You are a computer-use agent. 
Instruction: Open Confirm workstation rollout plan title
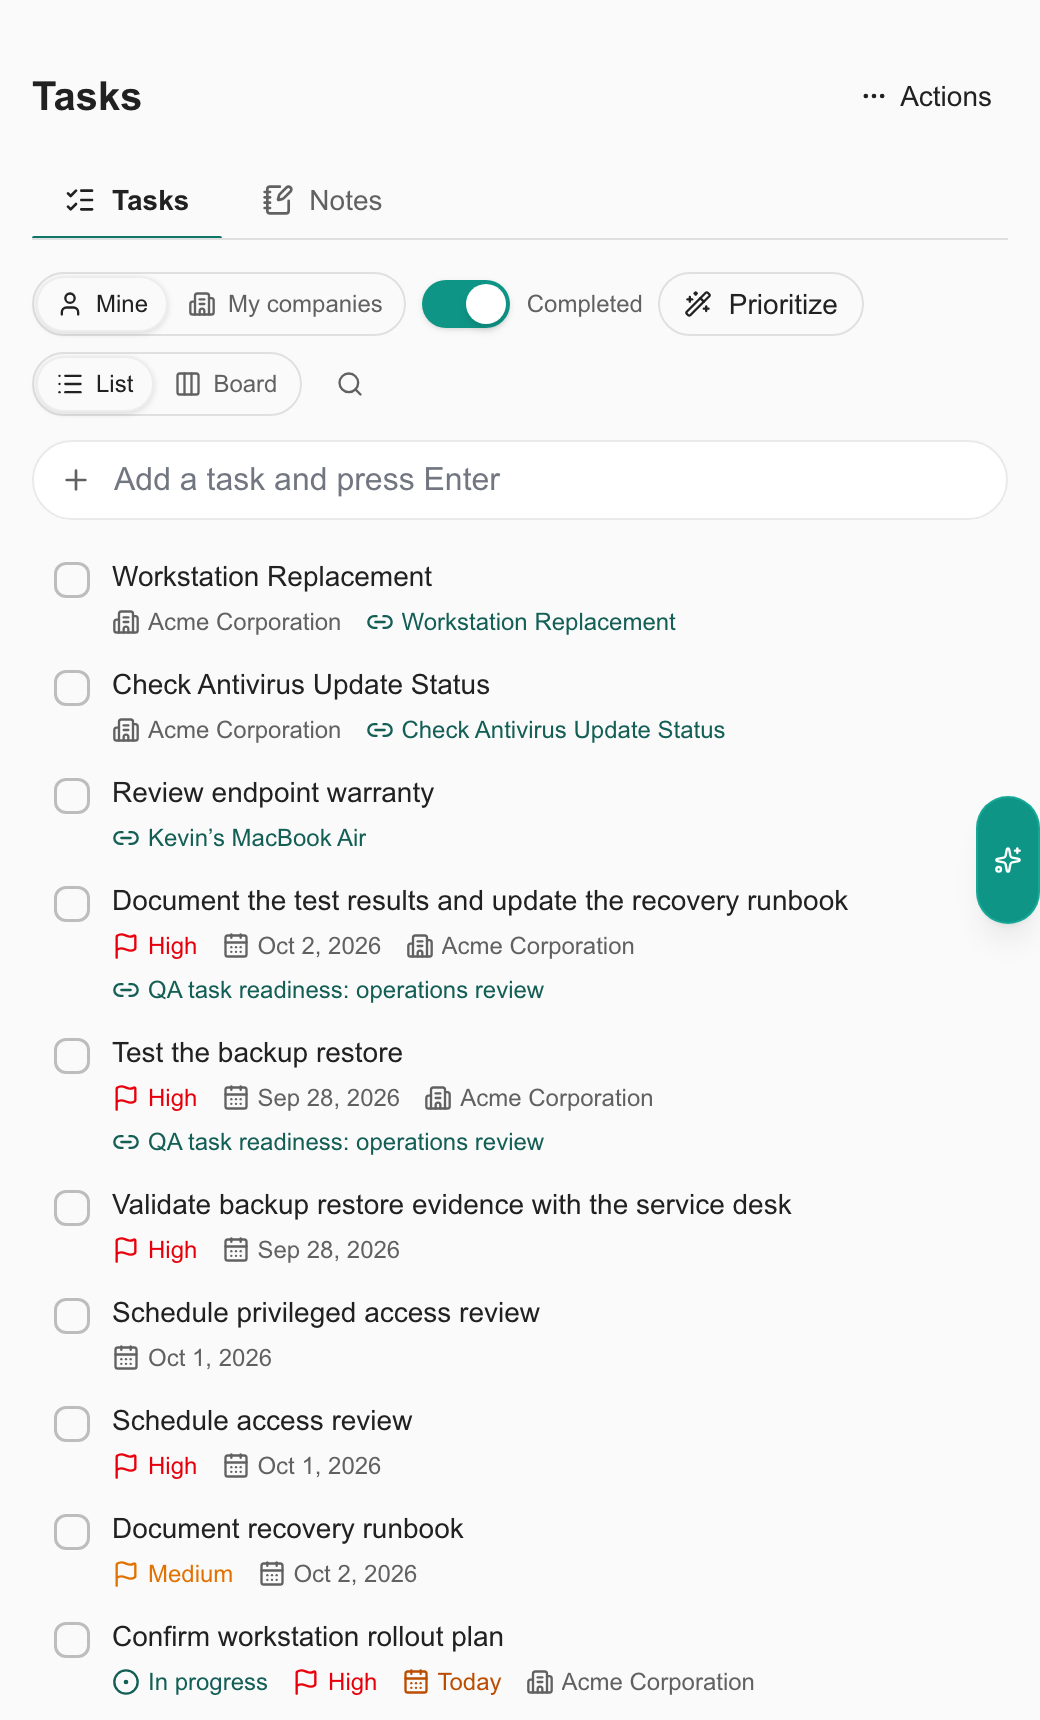[x=308, y=1637]
